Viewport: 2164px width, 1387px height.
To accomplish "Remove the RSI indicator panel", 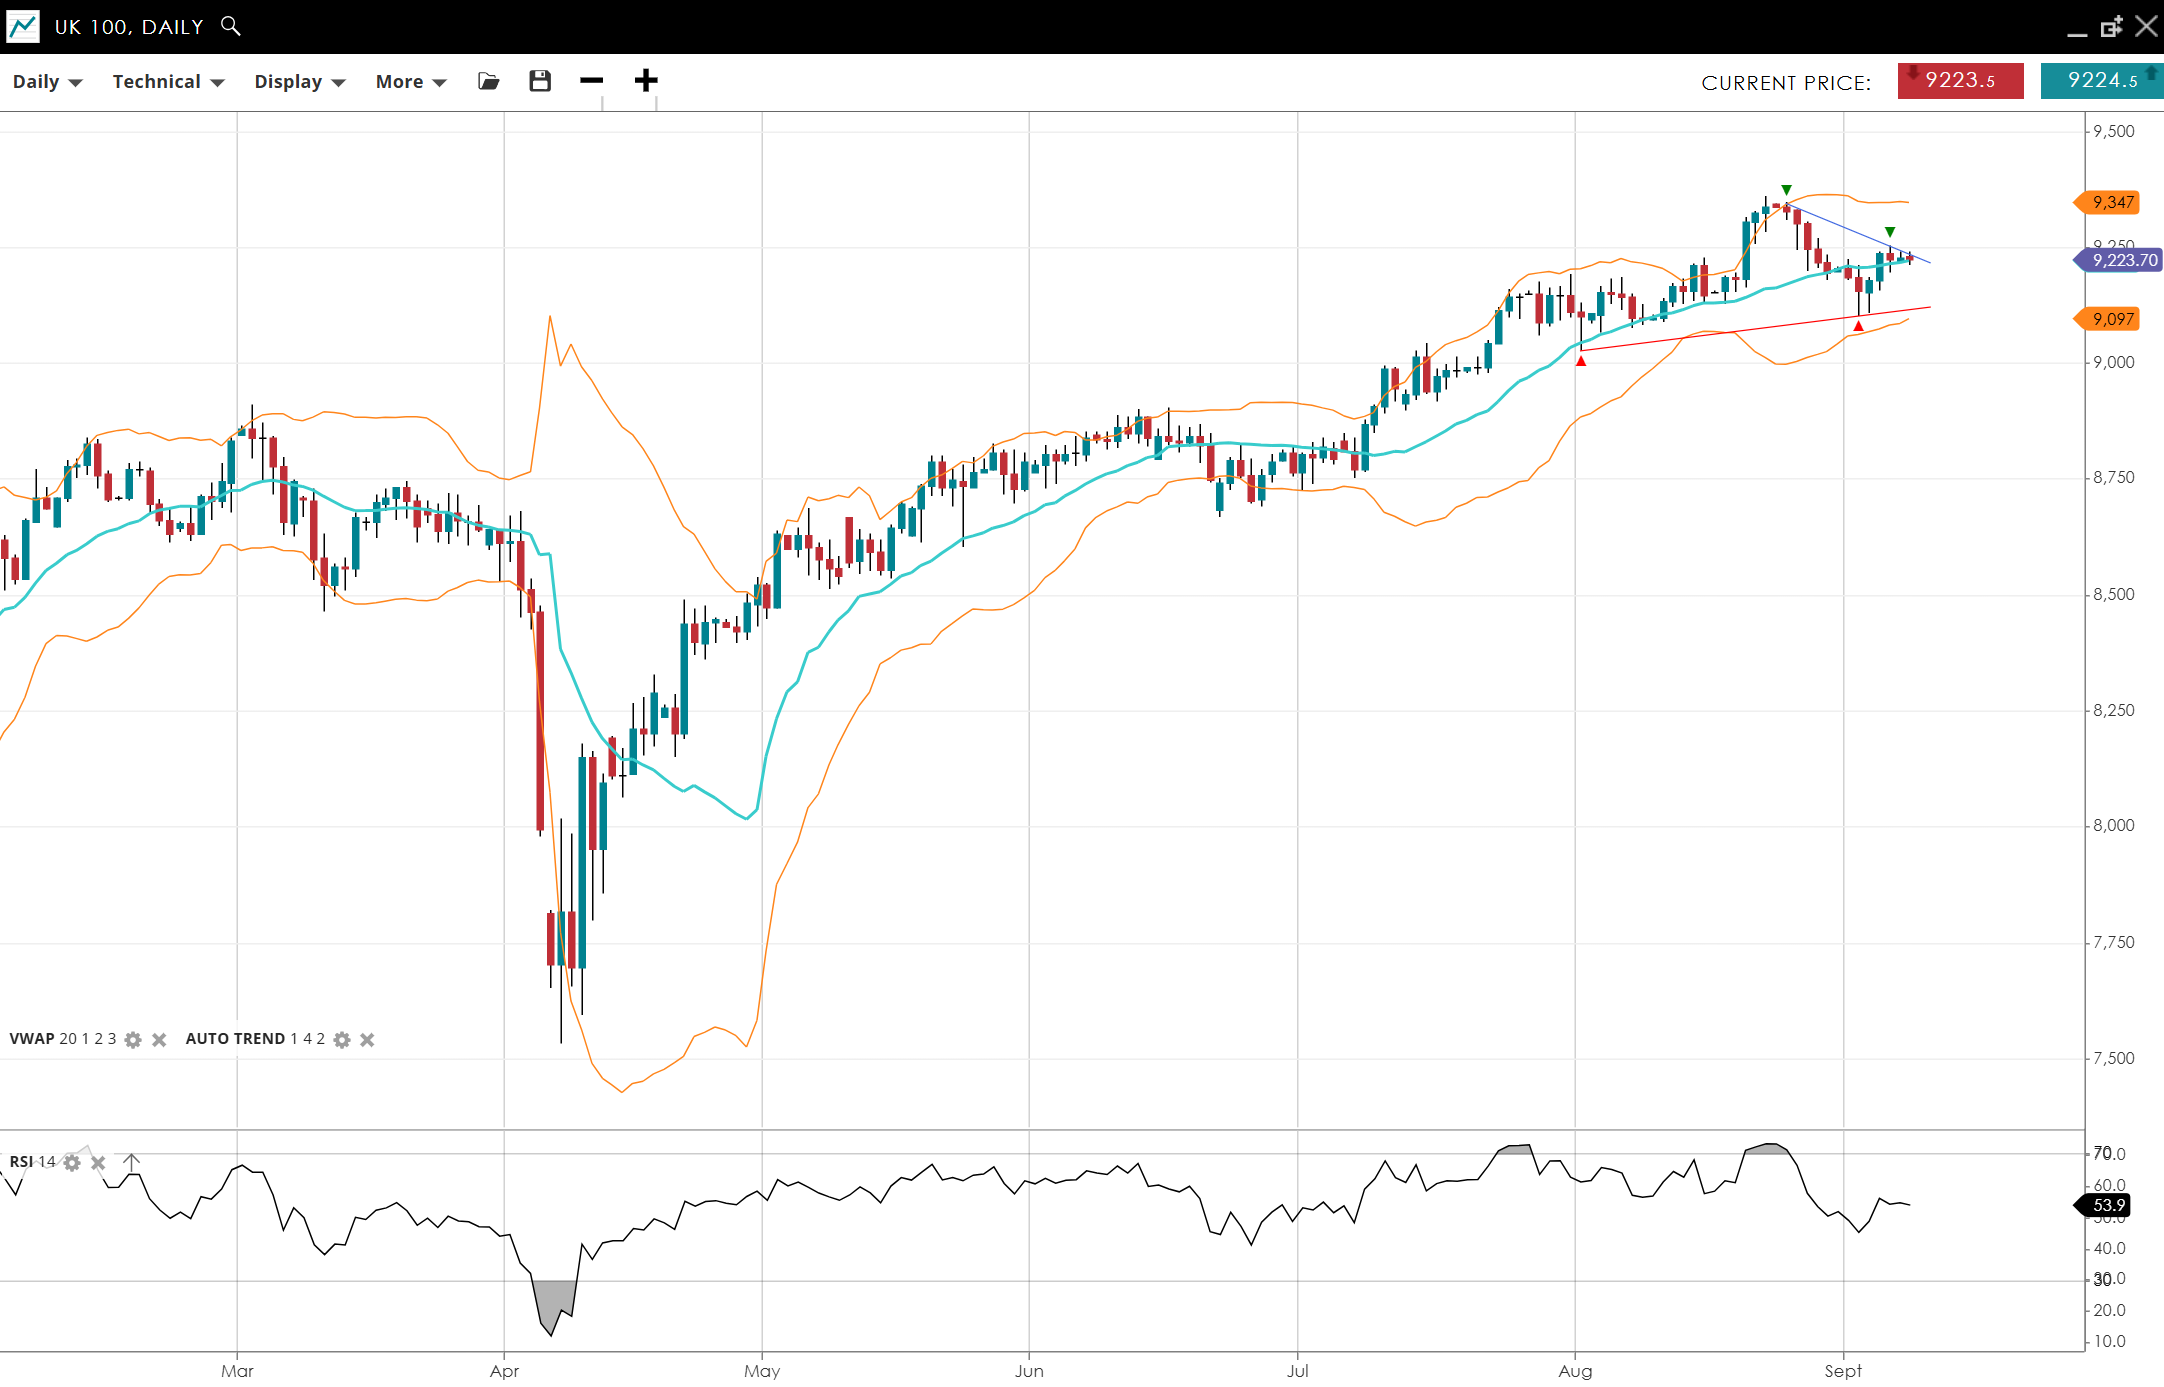I will click(x=98, y=1163).
